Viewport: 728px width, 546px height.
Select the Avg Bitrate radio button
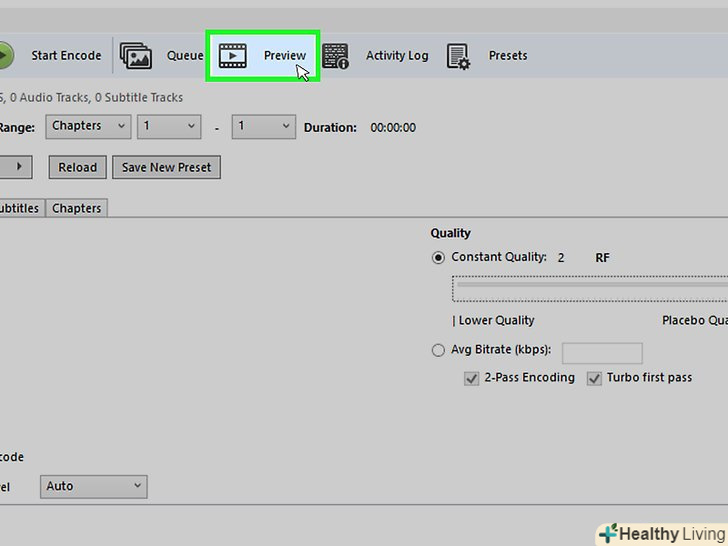coord(438,350)
